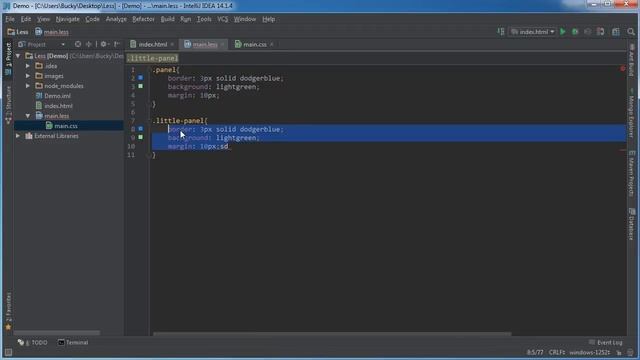
Task: Click the Project panel horizontal scrollbar
Action: [x=57, y=333]
